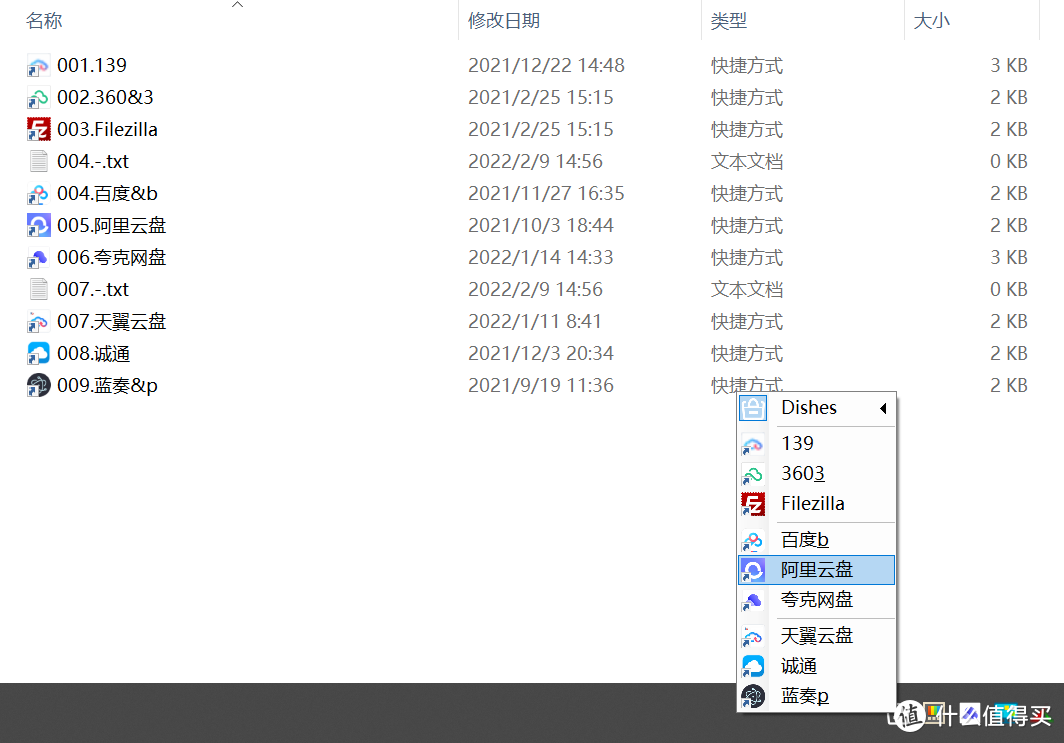Click the 阿里云盘 icon in popup menu
This screenshot has height=743, width=1064.
point(753,570)
